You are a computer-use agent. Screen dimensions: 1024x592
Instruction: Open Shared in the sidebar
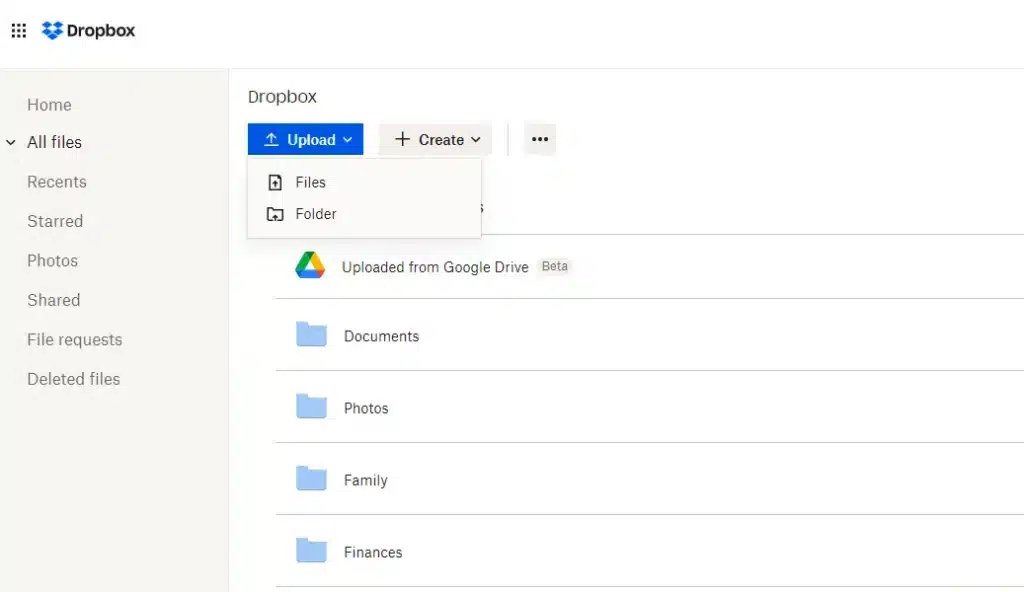pos(54,301)
